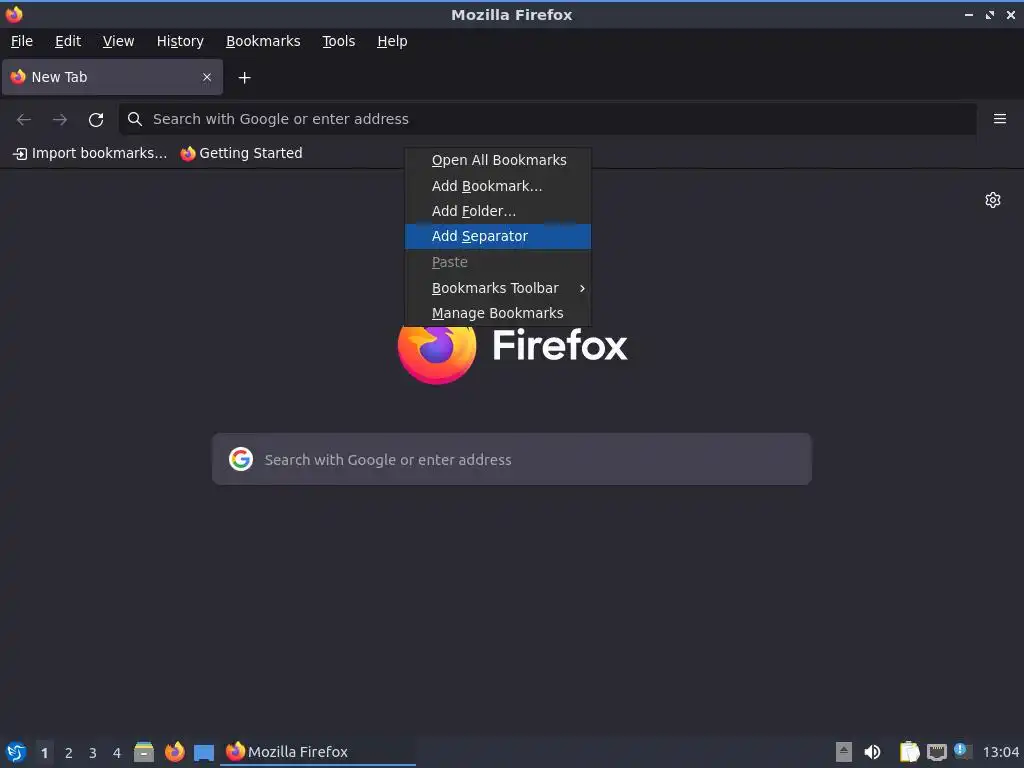
Task: Switch to workspace 4
Action: coord(117,753)
